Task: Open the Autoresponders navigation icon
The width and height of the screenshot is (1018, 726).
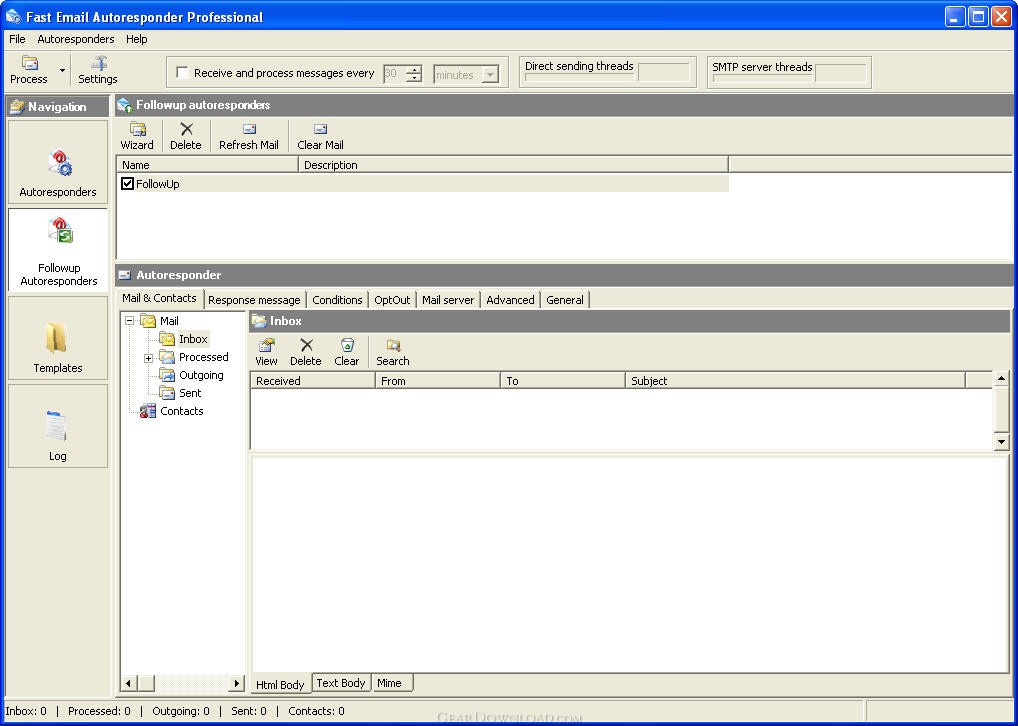Action: [x=58, y=164]
